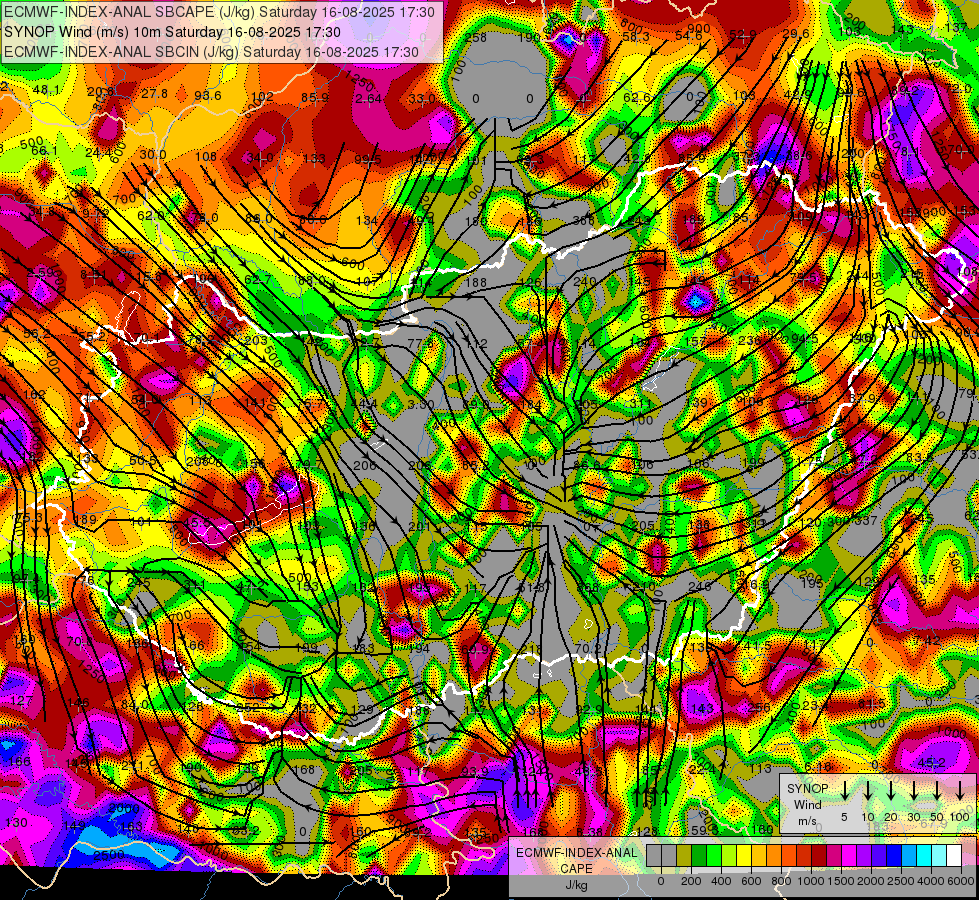Pick the white swatch in CAPE color scale
Screen dimensions: 979x900
pos(955,855)
